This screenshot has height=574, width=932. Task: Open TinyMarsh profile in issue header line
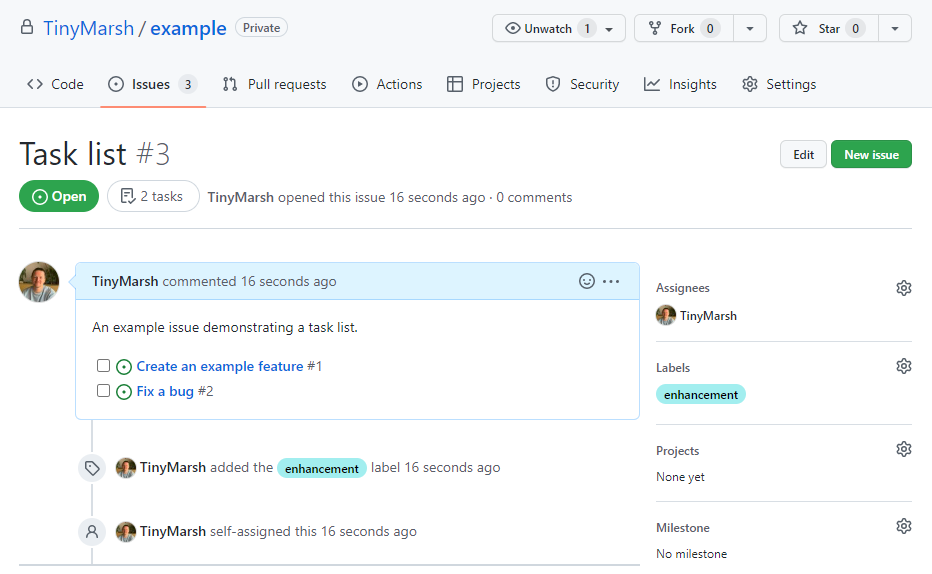240,197
